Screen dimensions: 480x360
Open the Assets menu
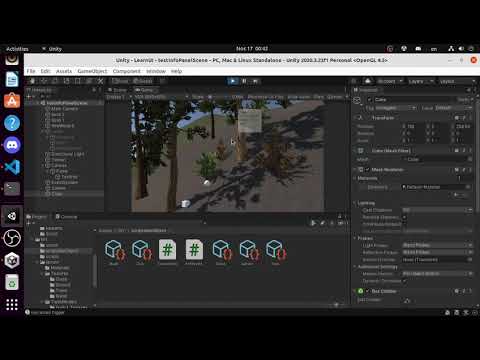point(64,71)
